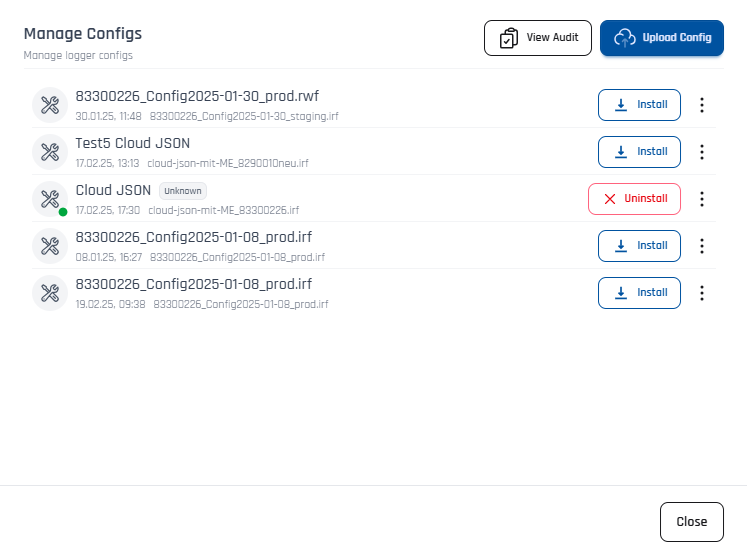Install the Test5 Cloud JSON config
Screen dimensions: 747x549
[639, 152]
